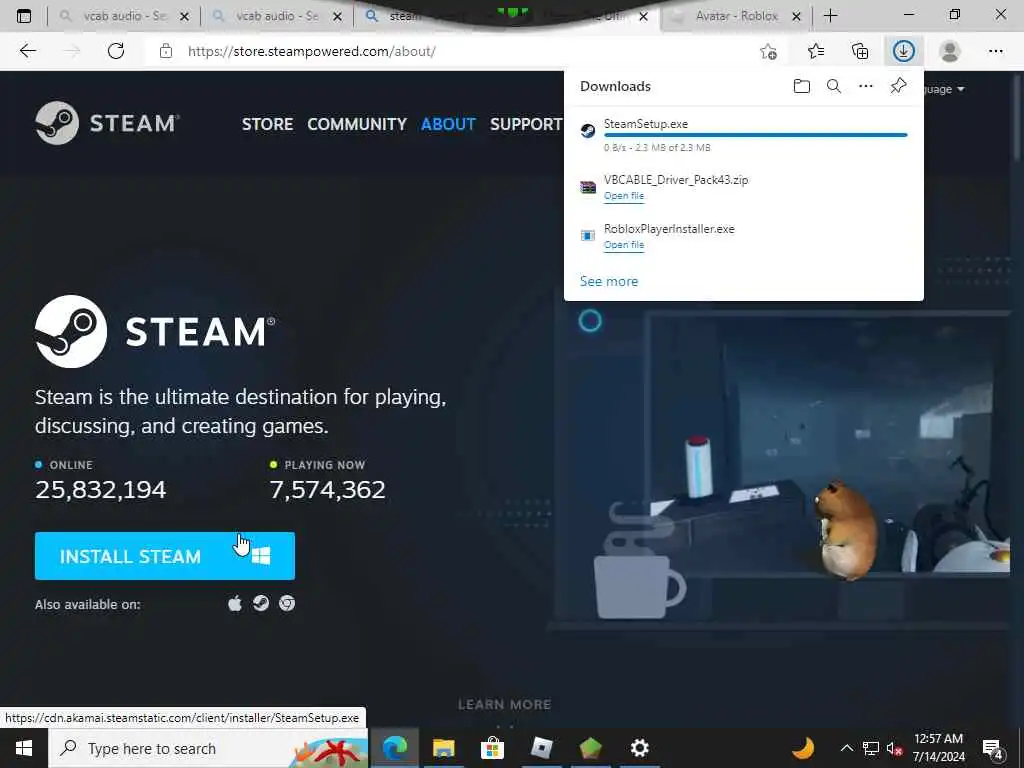The width and height of the screenshot is (1024, 768).
Task: Expand the language dropdown
Action: pos(945,89)
